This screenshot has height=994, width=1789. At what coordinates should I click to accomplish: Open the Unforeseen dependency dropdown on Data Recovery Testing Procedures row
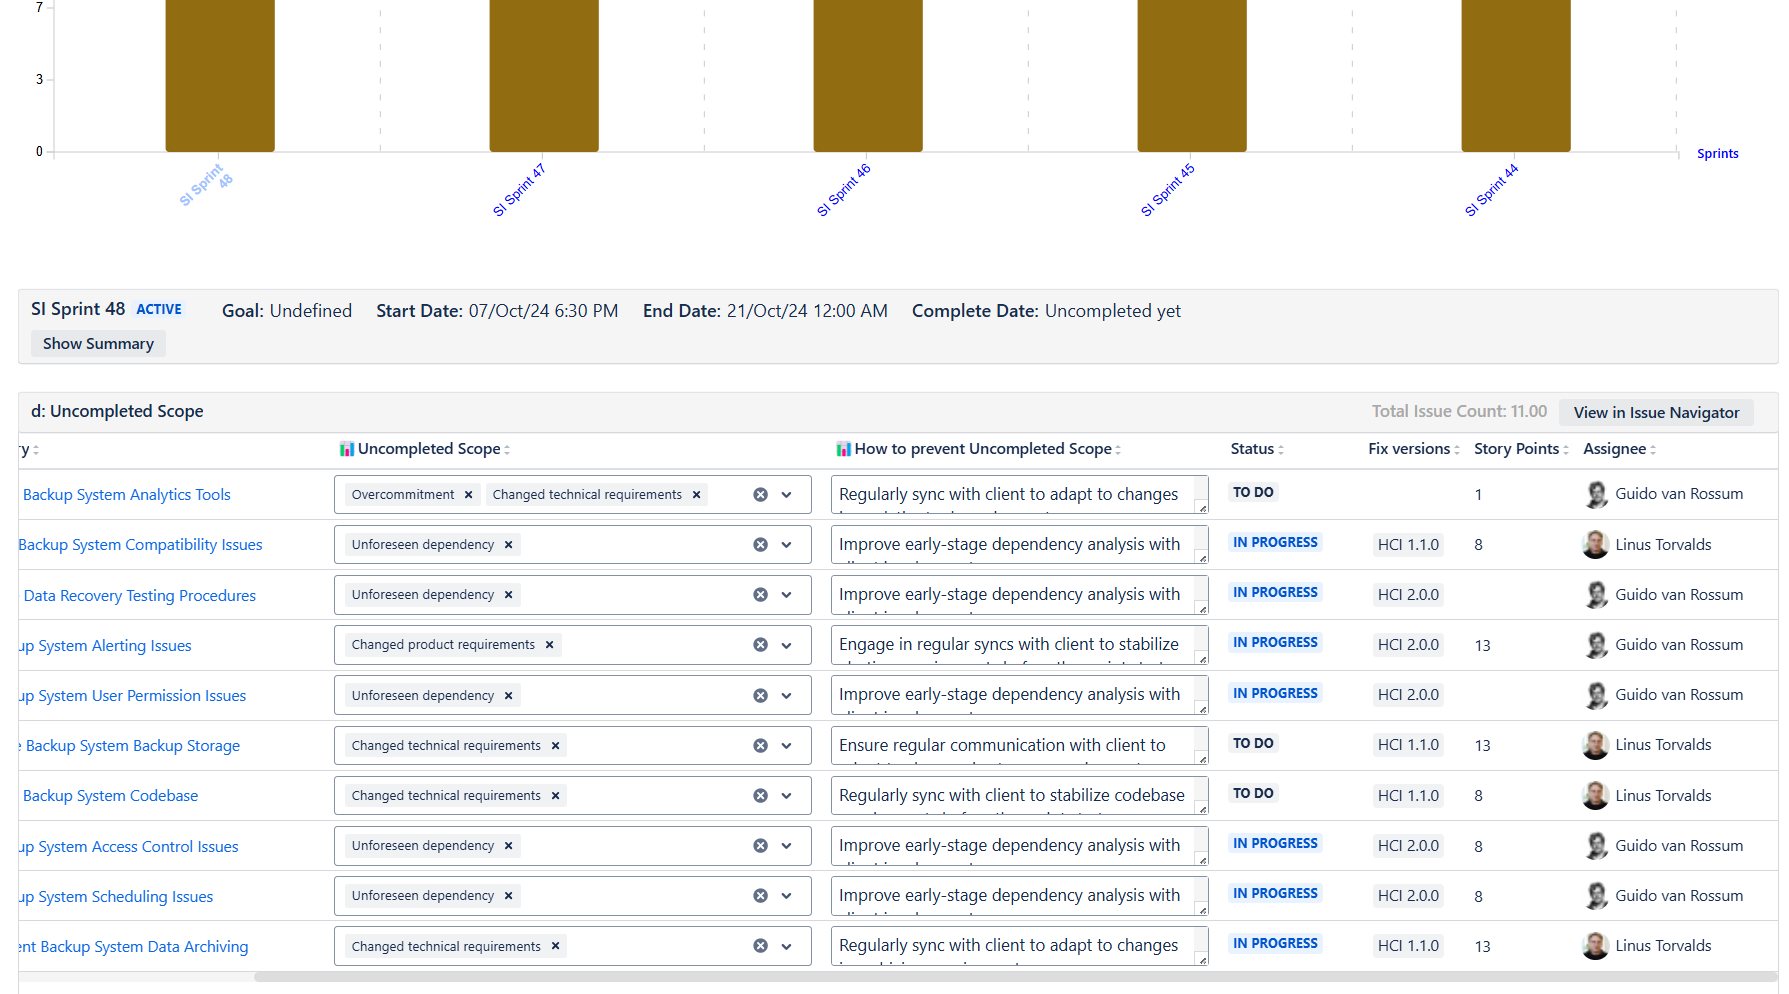point(786,594)
